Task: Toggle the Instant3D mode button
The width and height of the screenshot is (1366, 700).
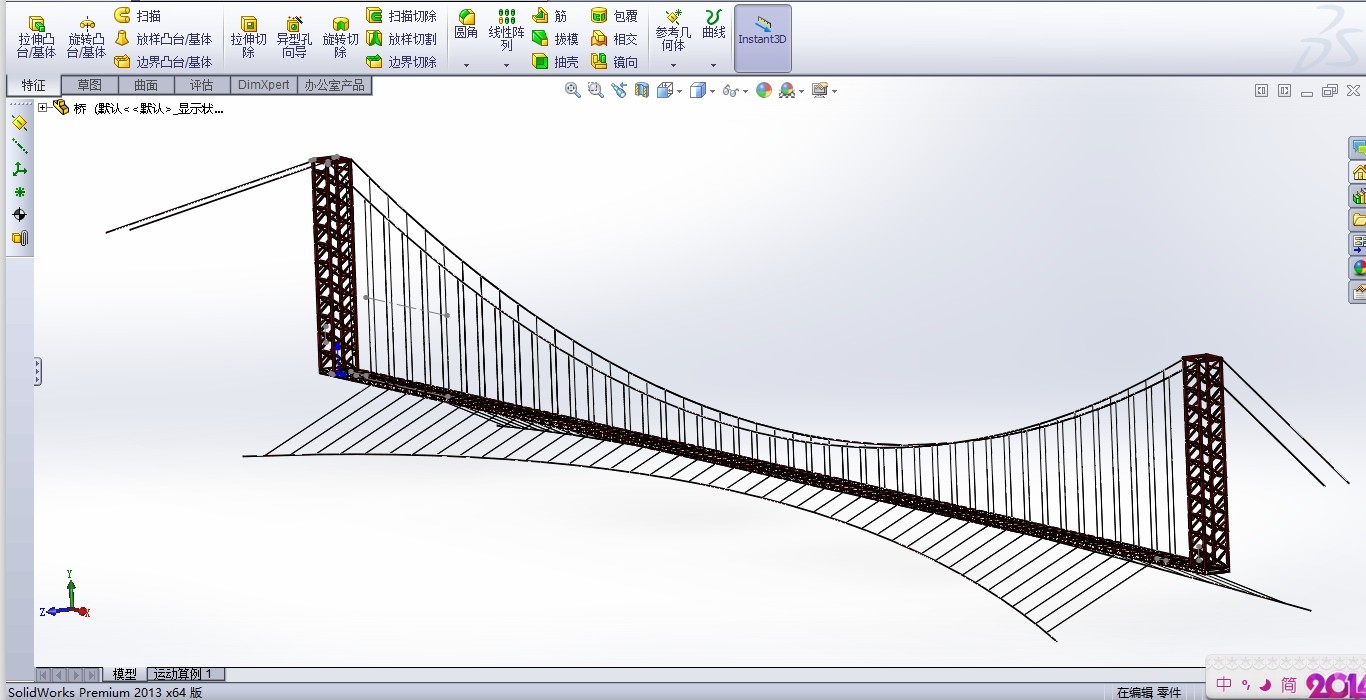Action: (762, 37)
